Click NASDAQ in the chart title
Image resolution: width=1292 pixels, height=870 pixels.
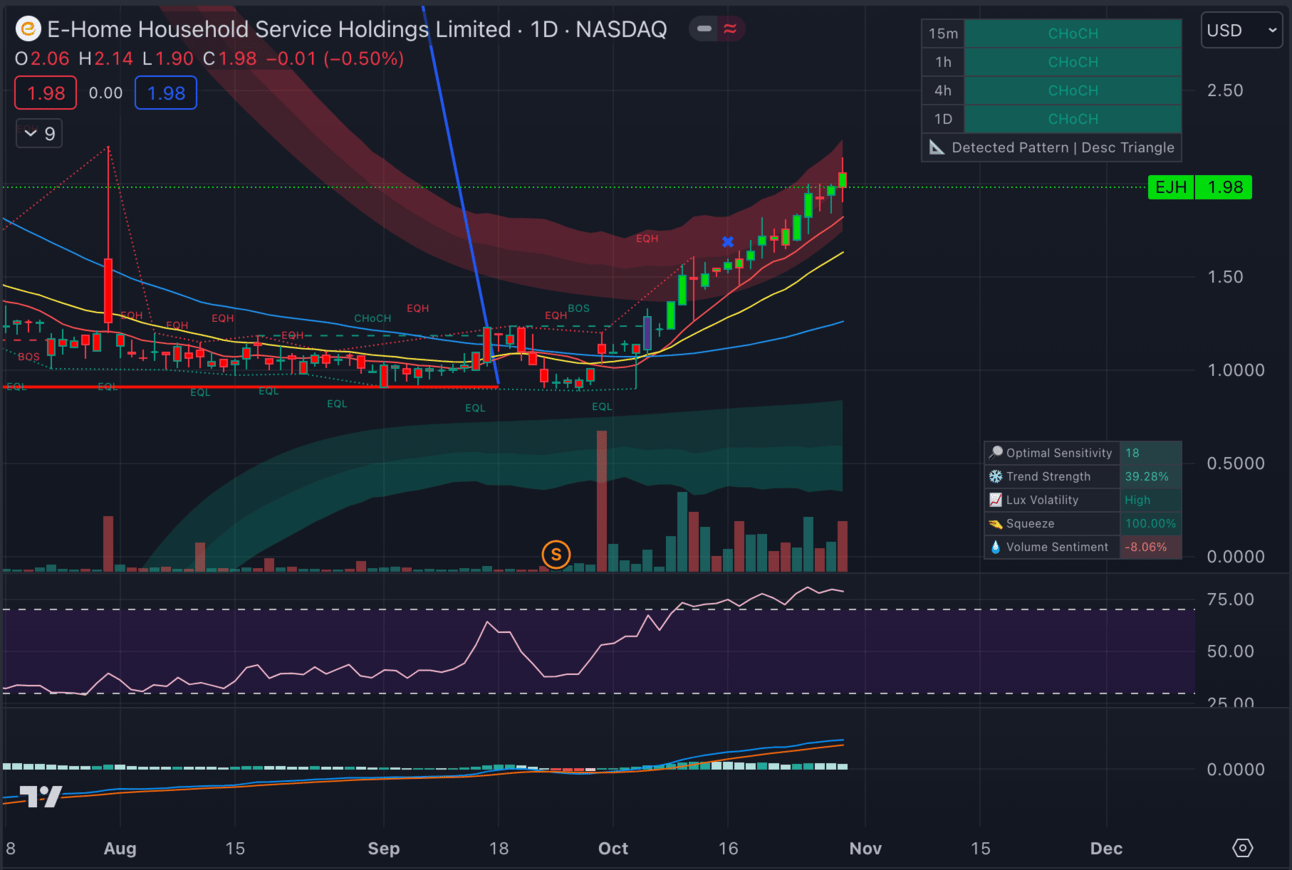point(621,29)
